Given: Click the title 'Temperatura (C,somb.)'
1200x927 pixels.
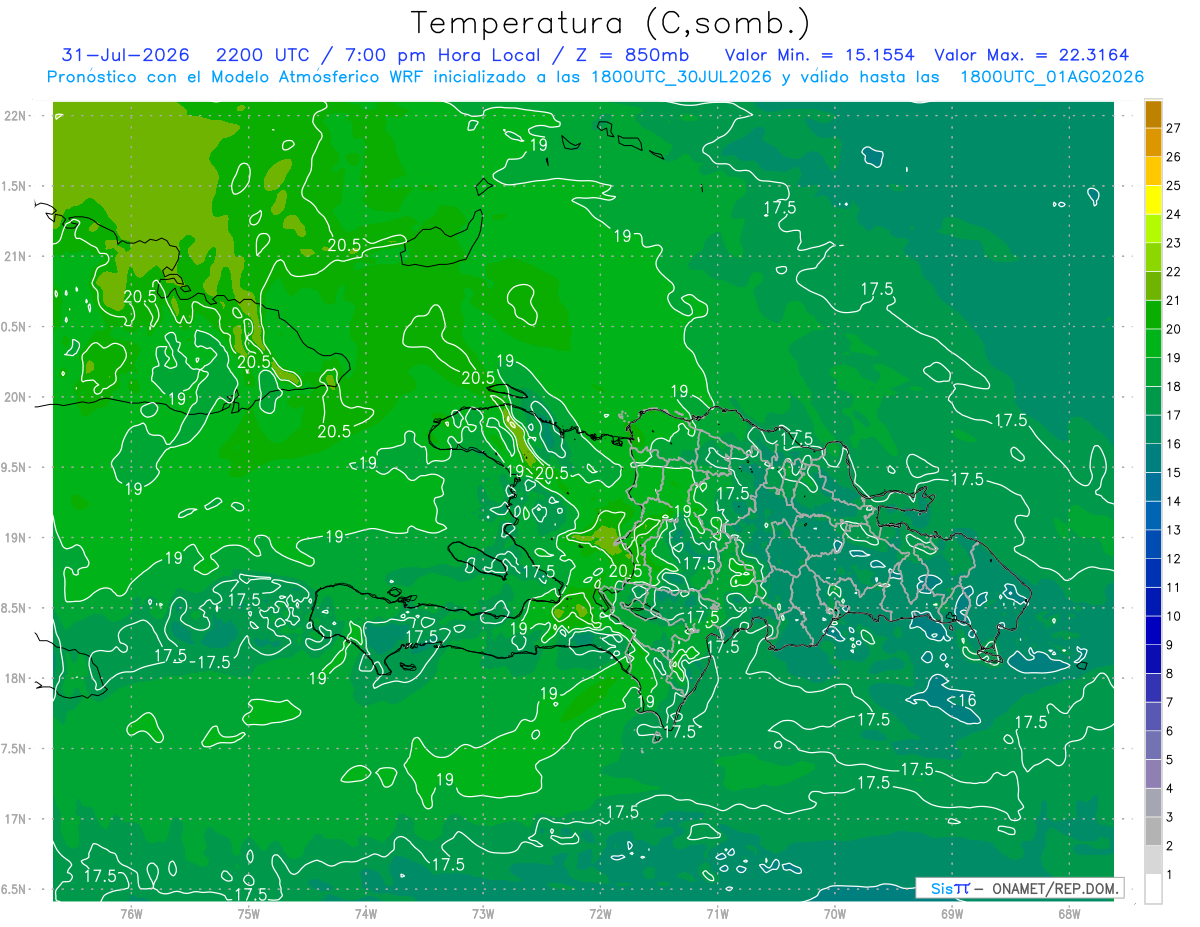Looking at the screenshot, I should (611, 23).
